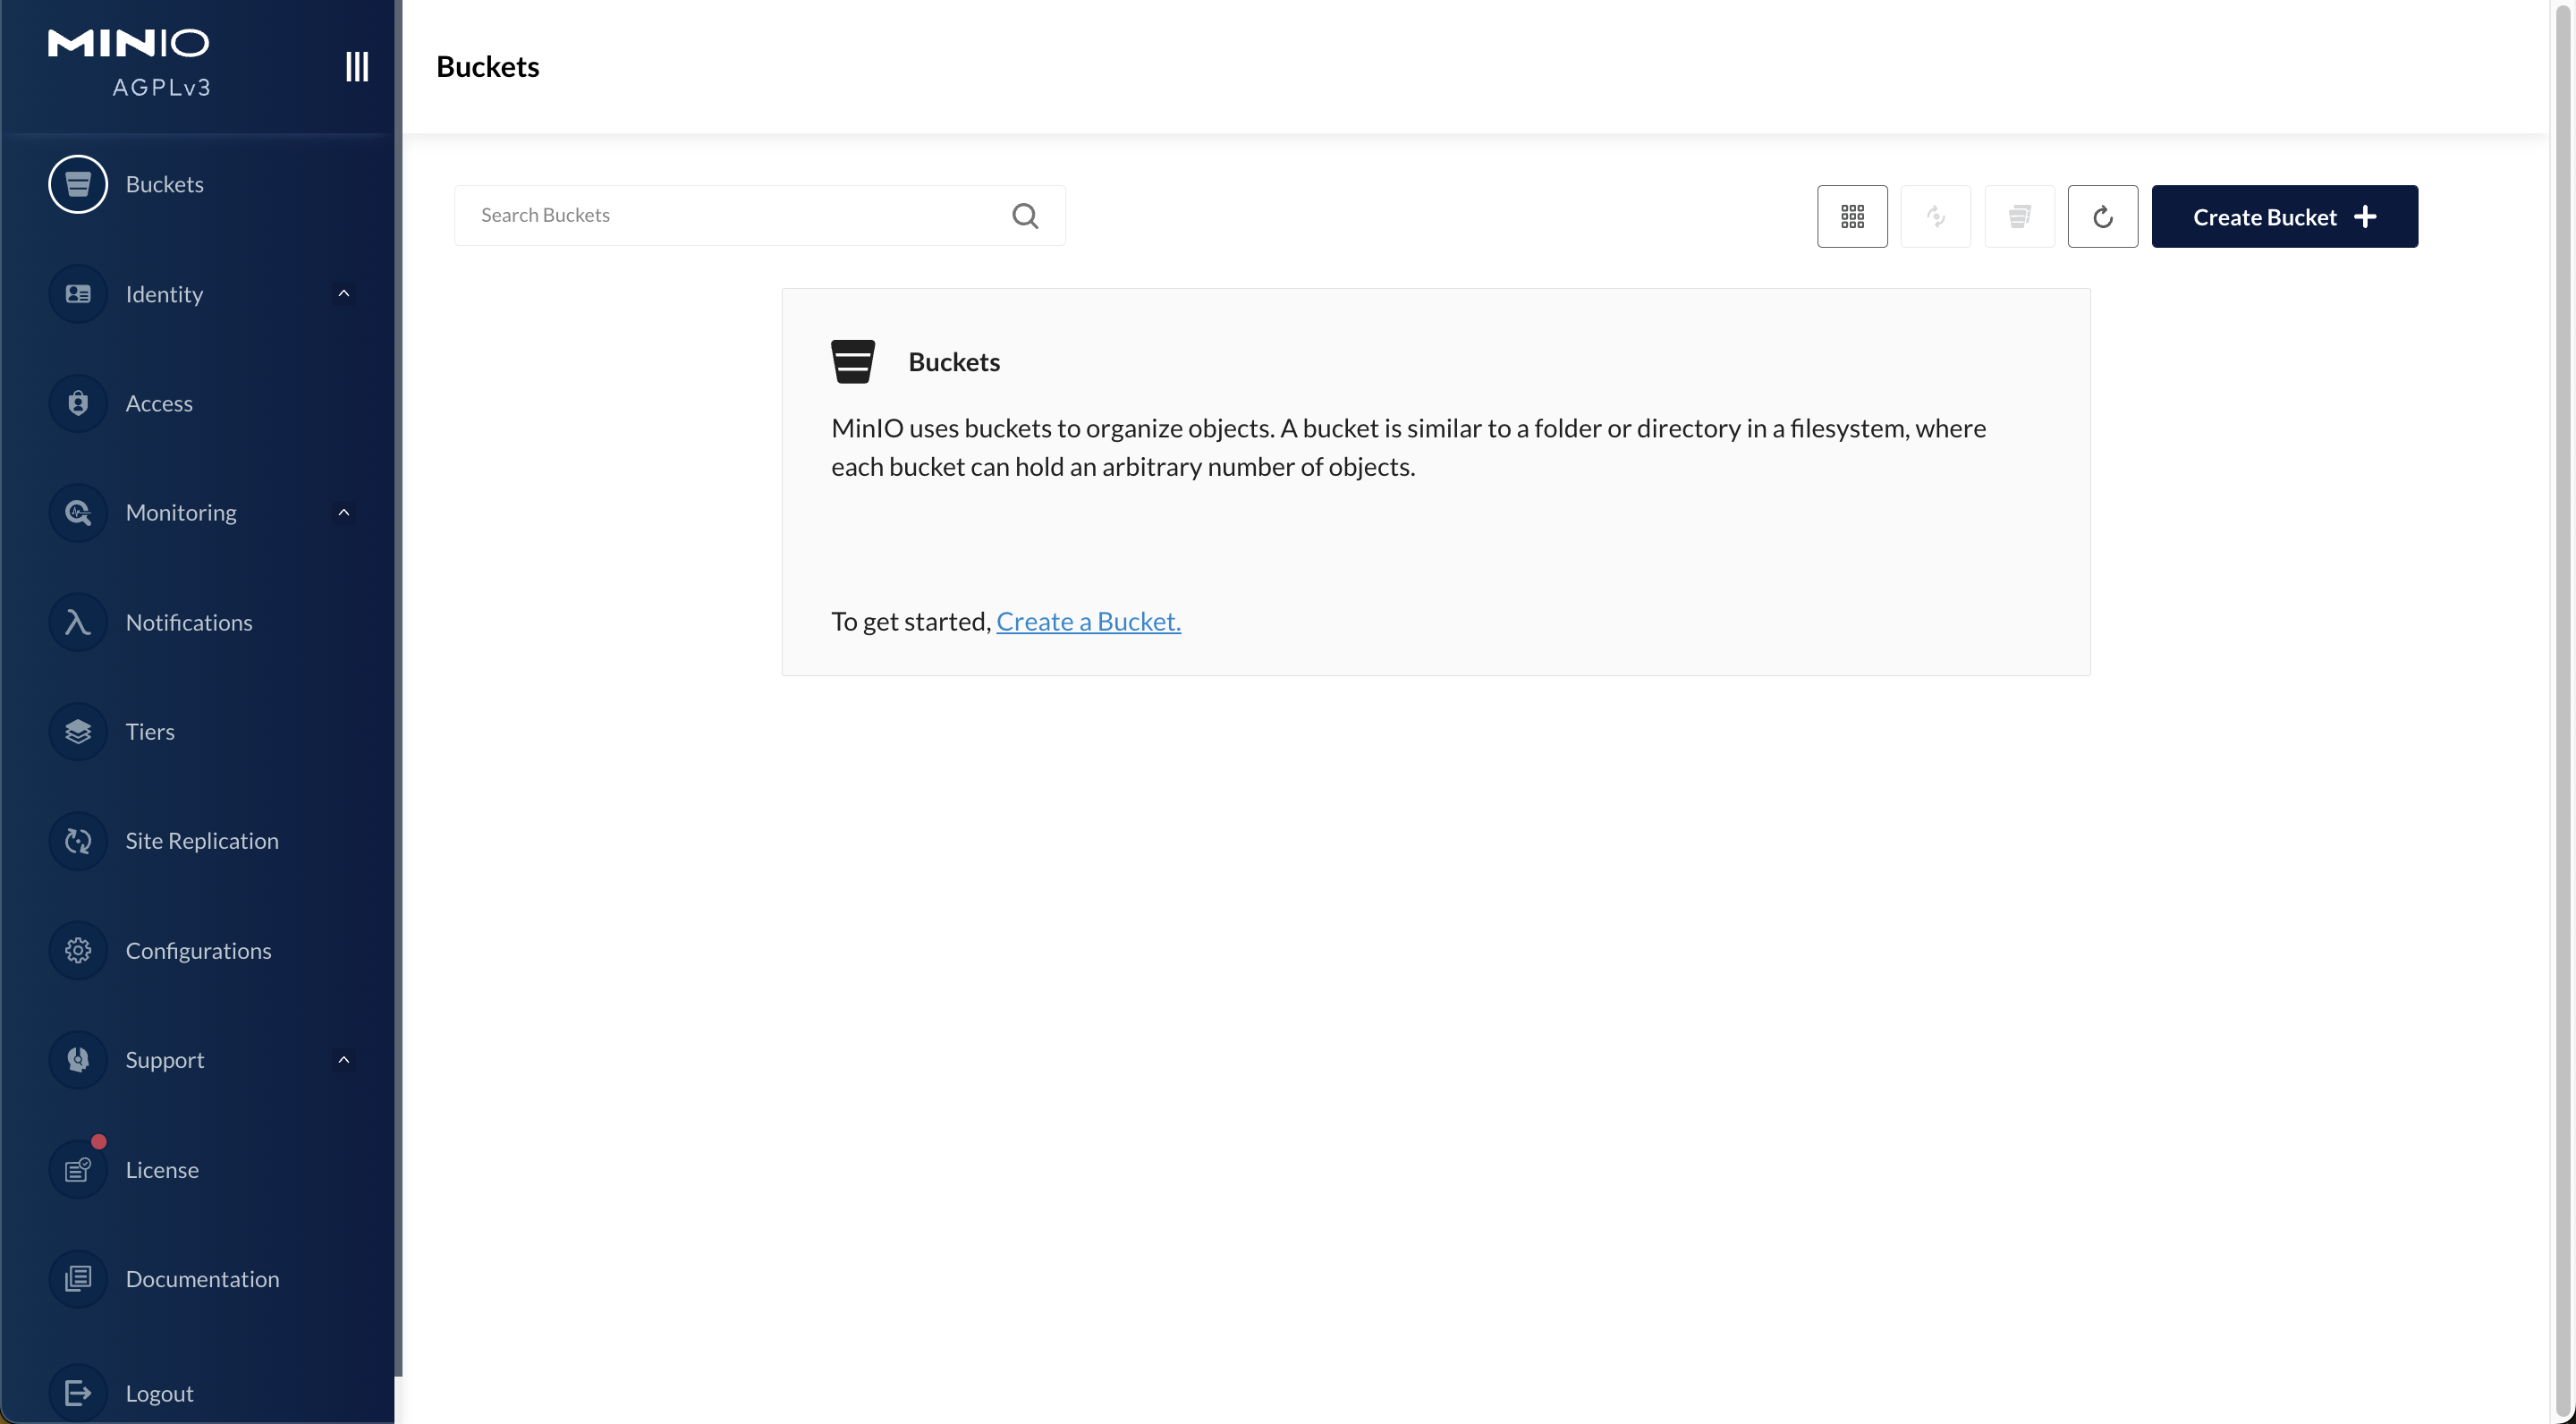Screen dimensions: 2576x1424
Task: Open the Access shield icon
Action: (x=78, y=403)
